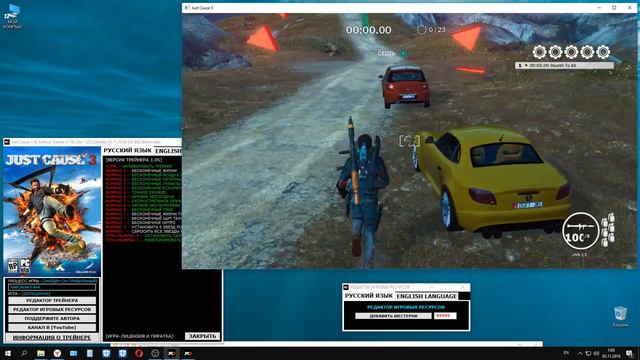Click the last gear icon in game HUD

pos(603,52)
